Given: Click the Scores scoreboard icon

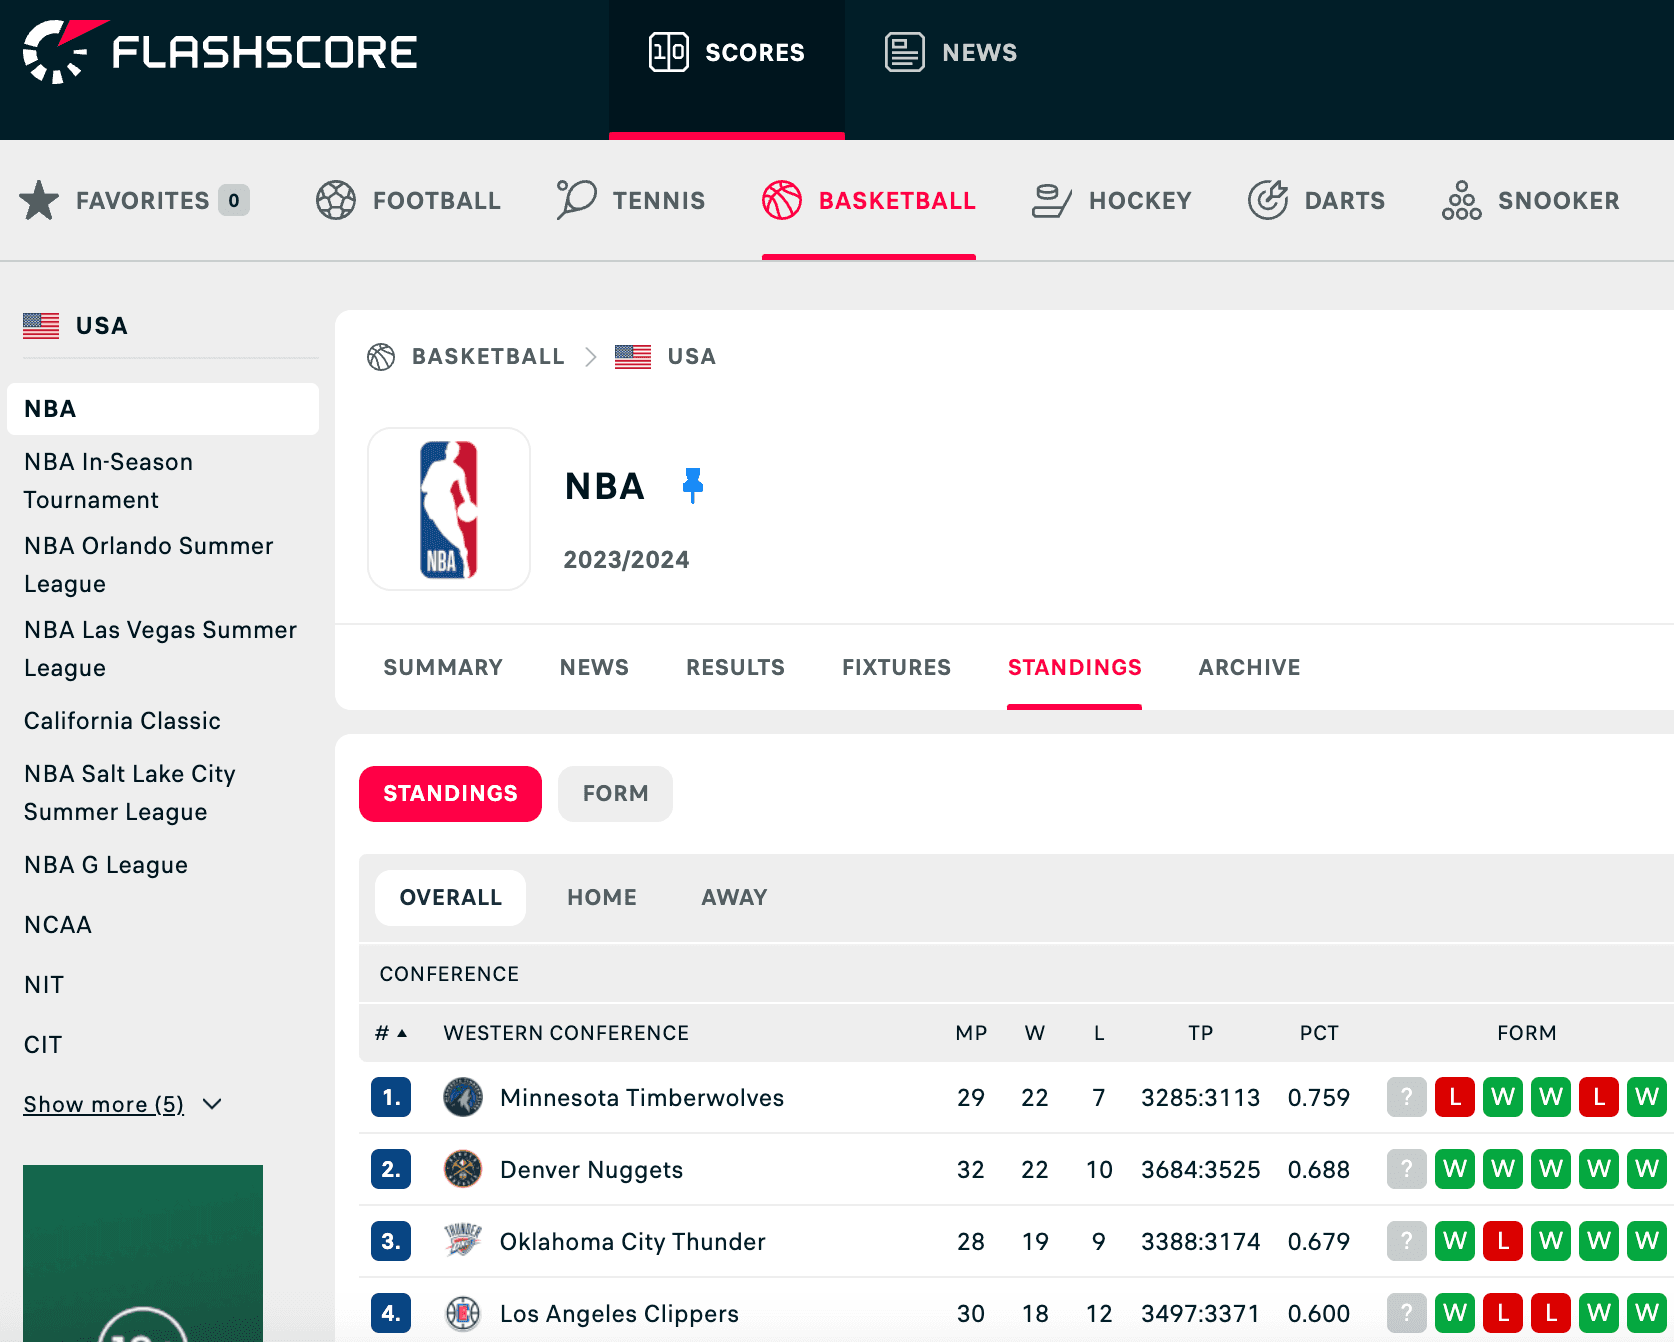Looking at the screenshot, I should coord(669,52).
